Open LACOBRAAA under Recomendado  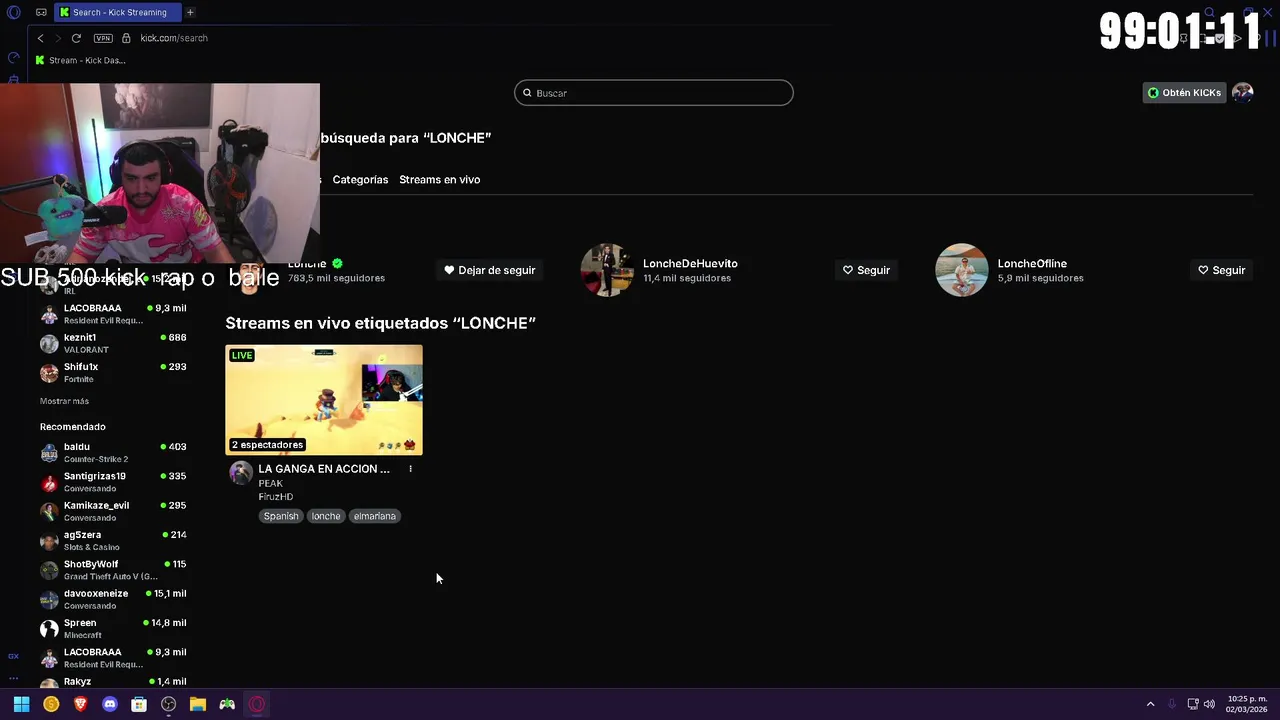click(113, 658)
